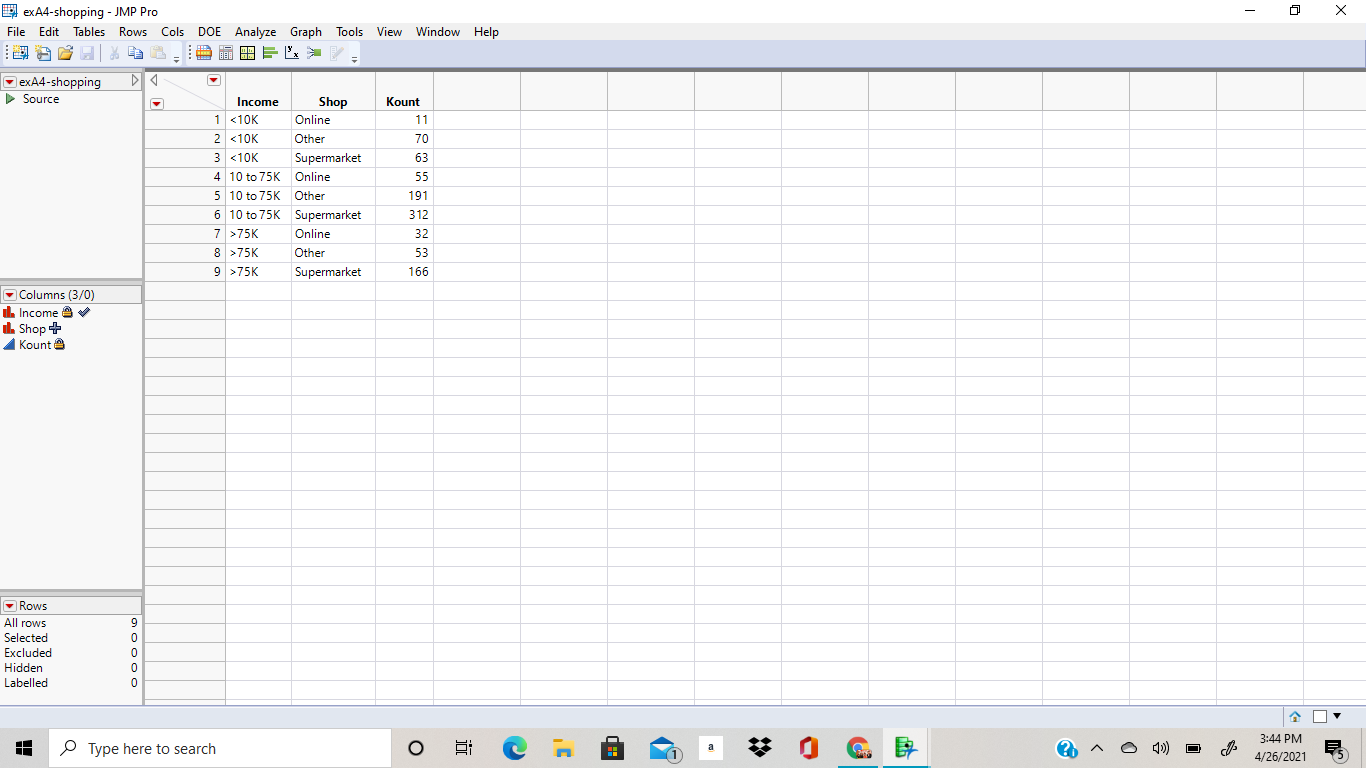This screenshot has width=1366, height=768.
Task: Click the lock icon beside Kount column
Action: pos(59,344)
